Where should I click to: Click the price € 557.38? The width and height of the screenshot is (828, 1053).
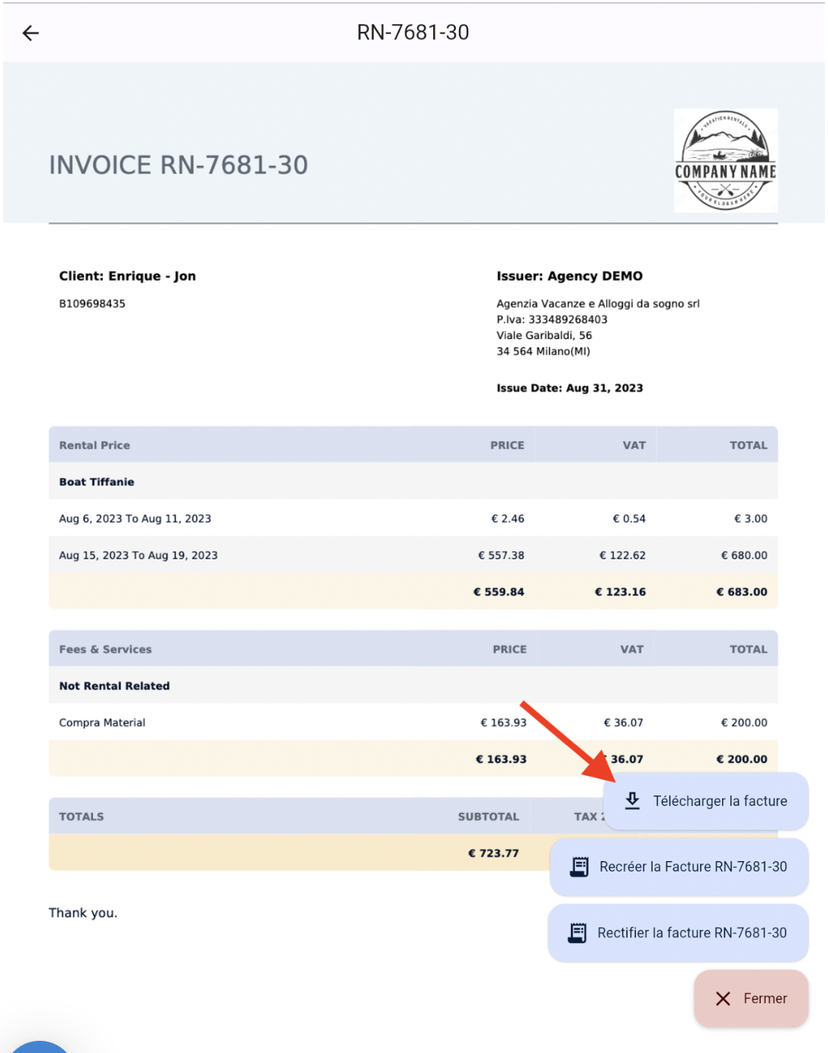[x=501, y=555]
